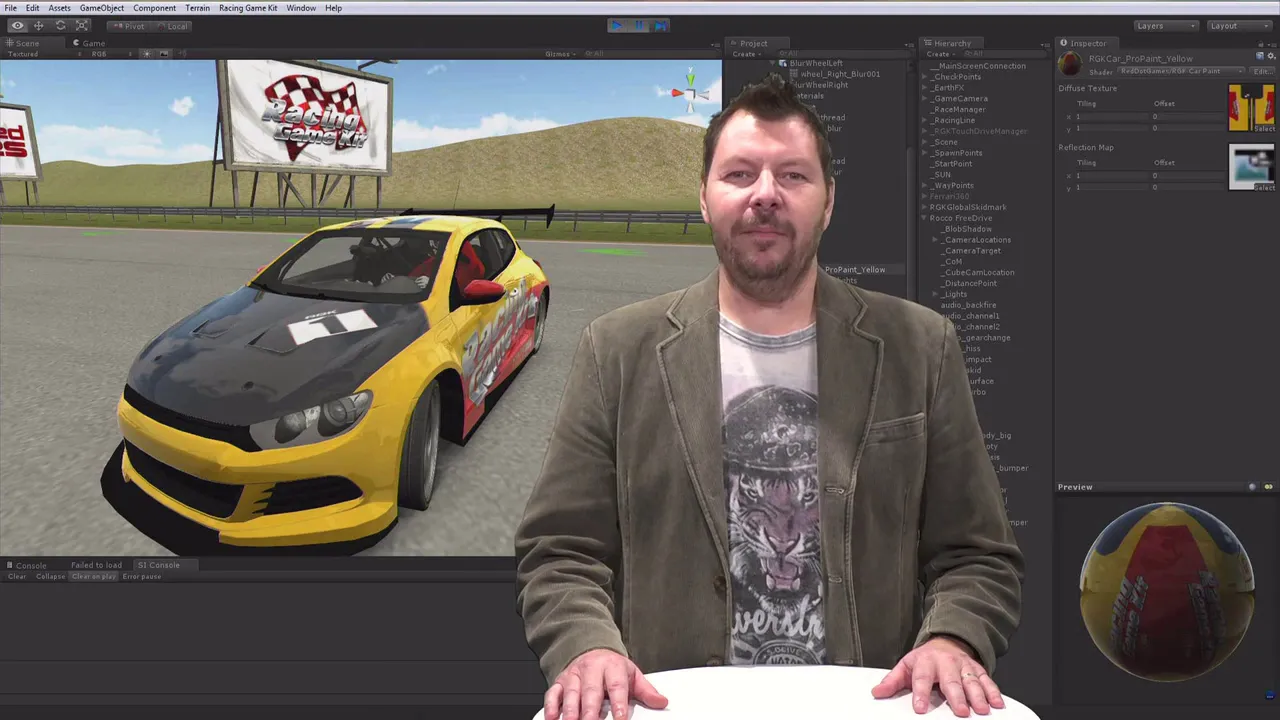Viewport: 1280px width, 720px height.
Task: Click the RGKCar_ProPaint_Yellow material preview icon
Action: click(1070, 65)
